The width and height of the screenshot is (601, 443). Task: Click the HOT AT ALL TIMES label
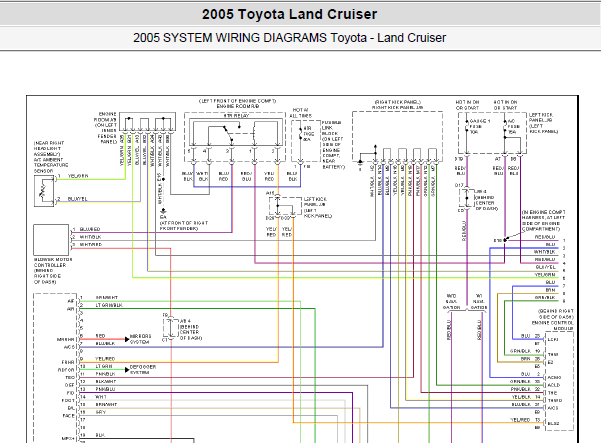(300, 113)
